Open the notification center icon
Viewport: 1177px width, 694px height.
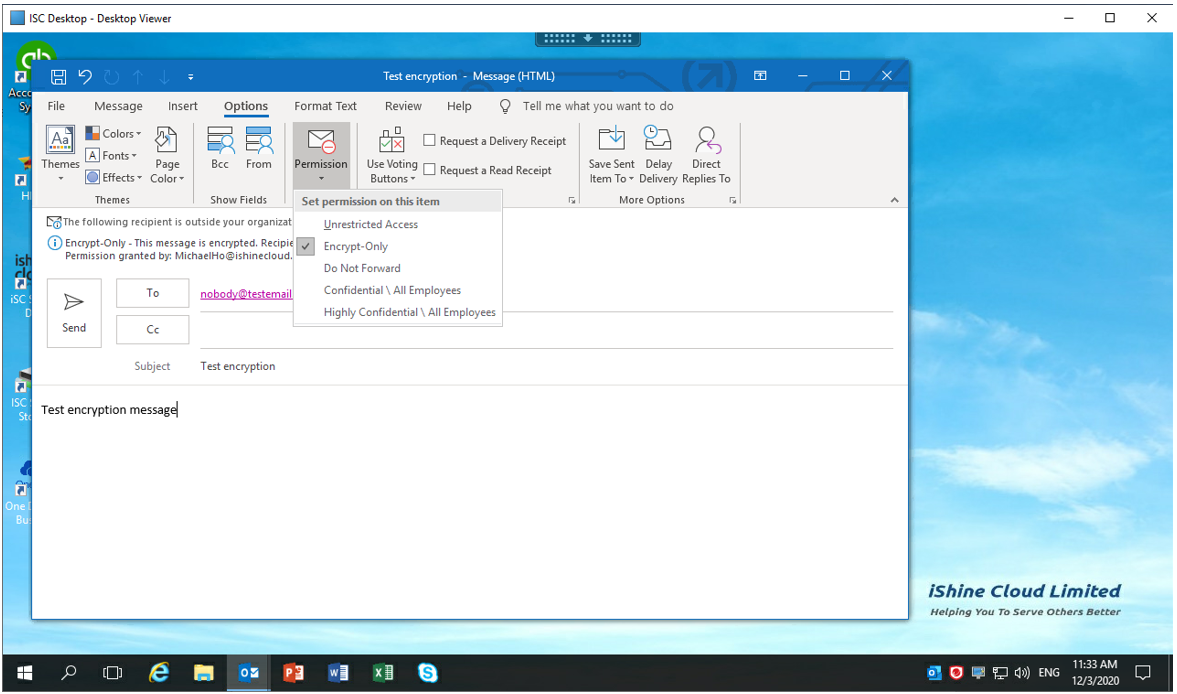point(1142,673)
